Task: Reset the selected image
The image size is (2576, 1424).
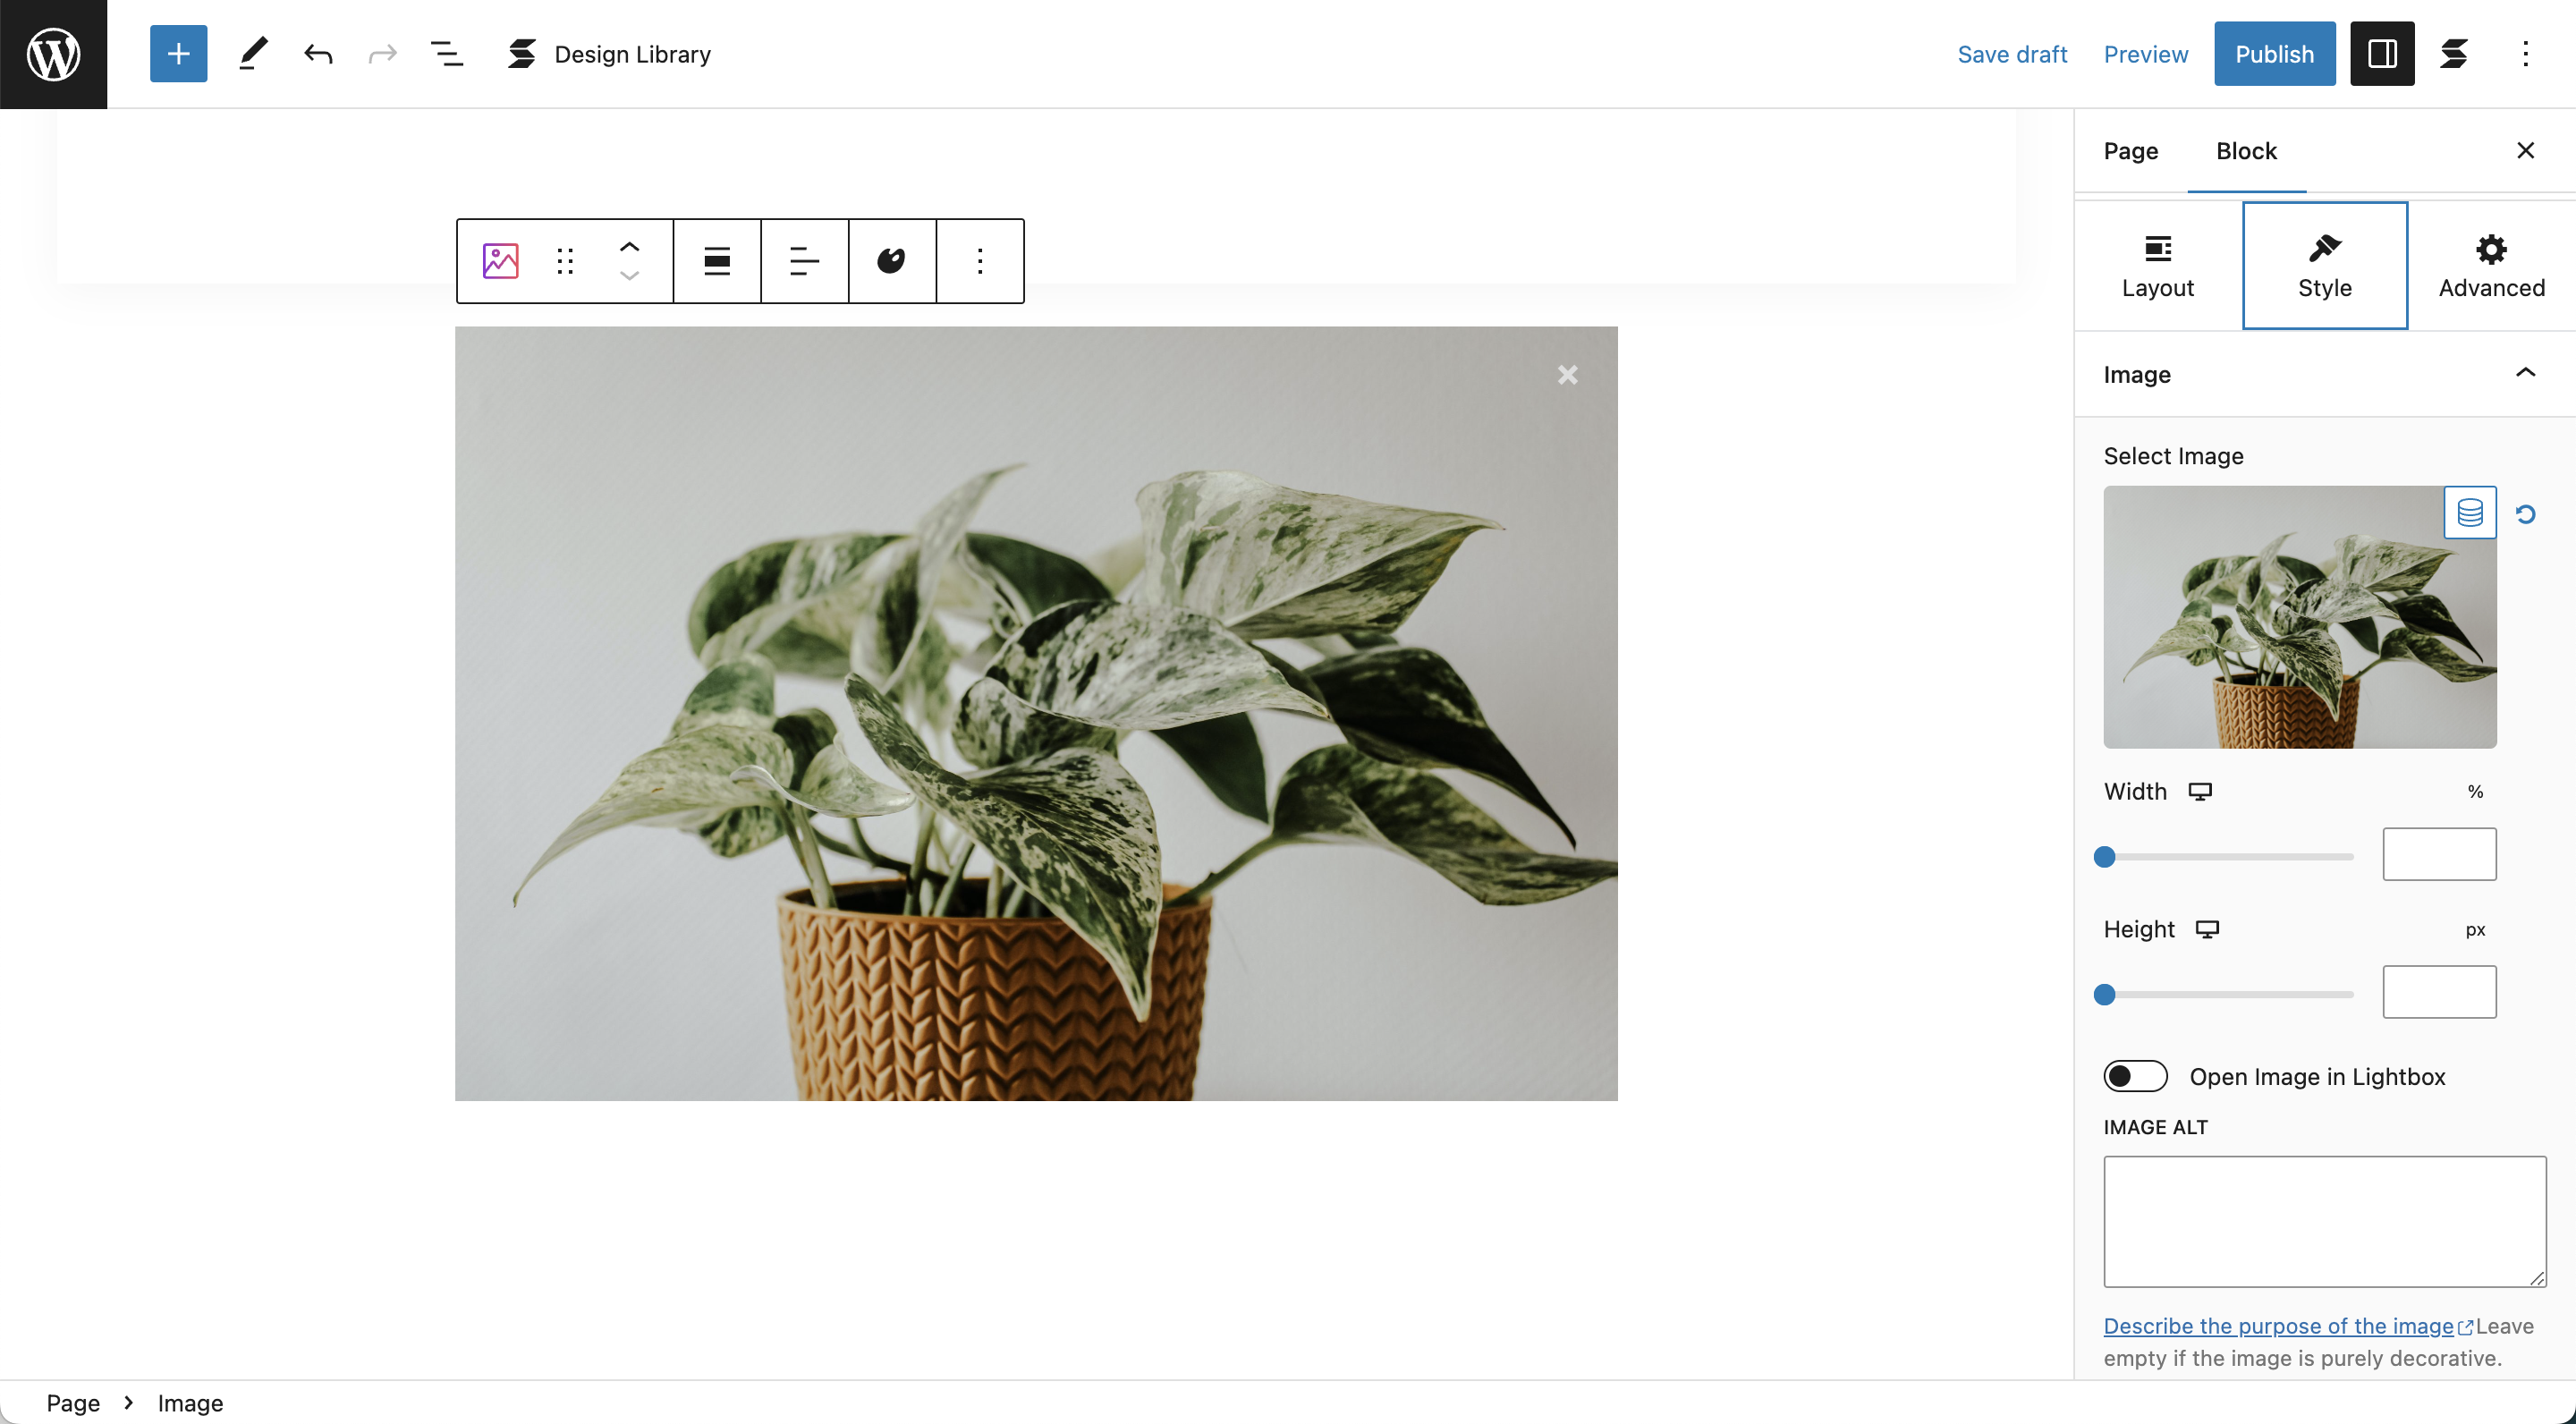Action: 2526,514
